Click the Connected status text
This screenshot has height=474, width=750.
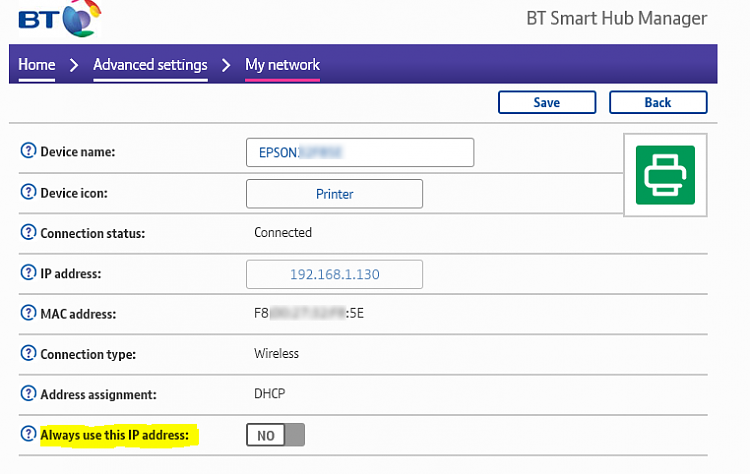(x=283, y=232)
